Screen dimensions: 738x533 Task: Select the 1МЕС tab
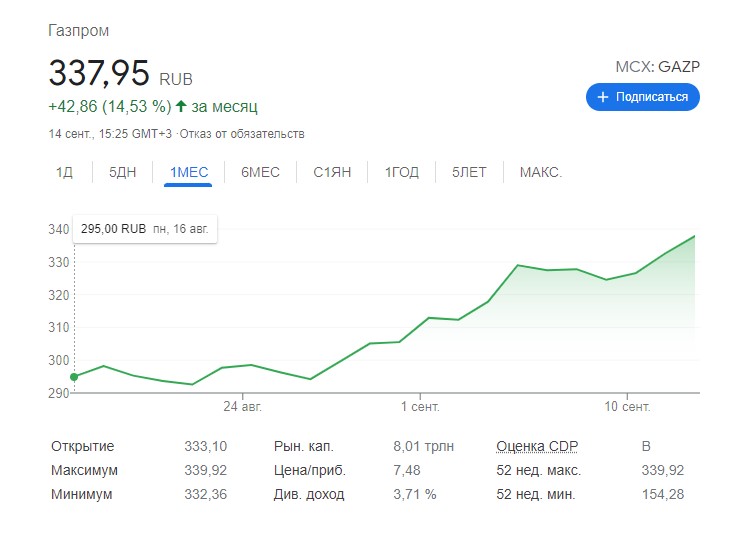(x=189, y=172)
